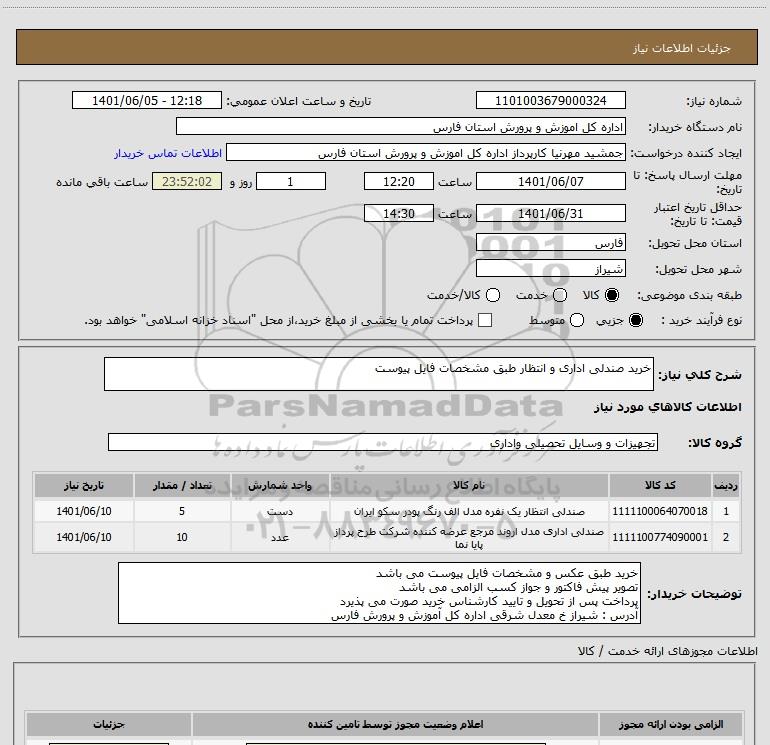Click the اطلاعات کالاهای مورد نیاز heading

[x=667, y=407]
